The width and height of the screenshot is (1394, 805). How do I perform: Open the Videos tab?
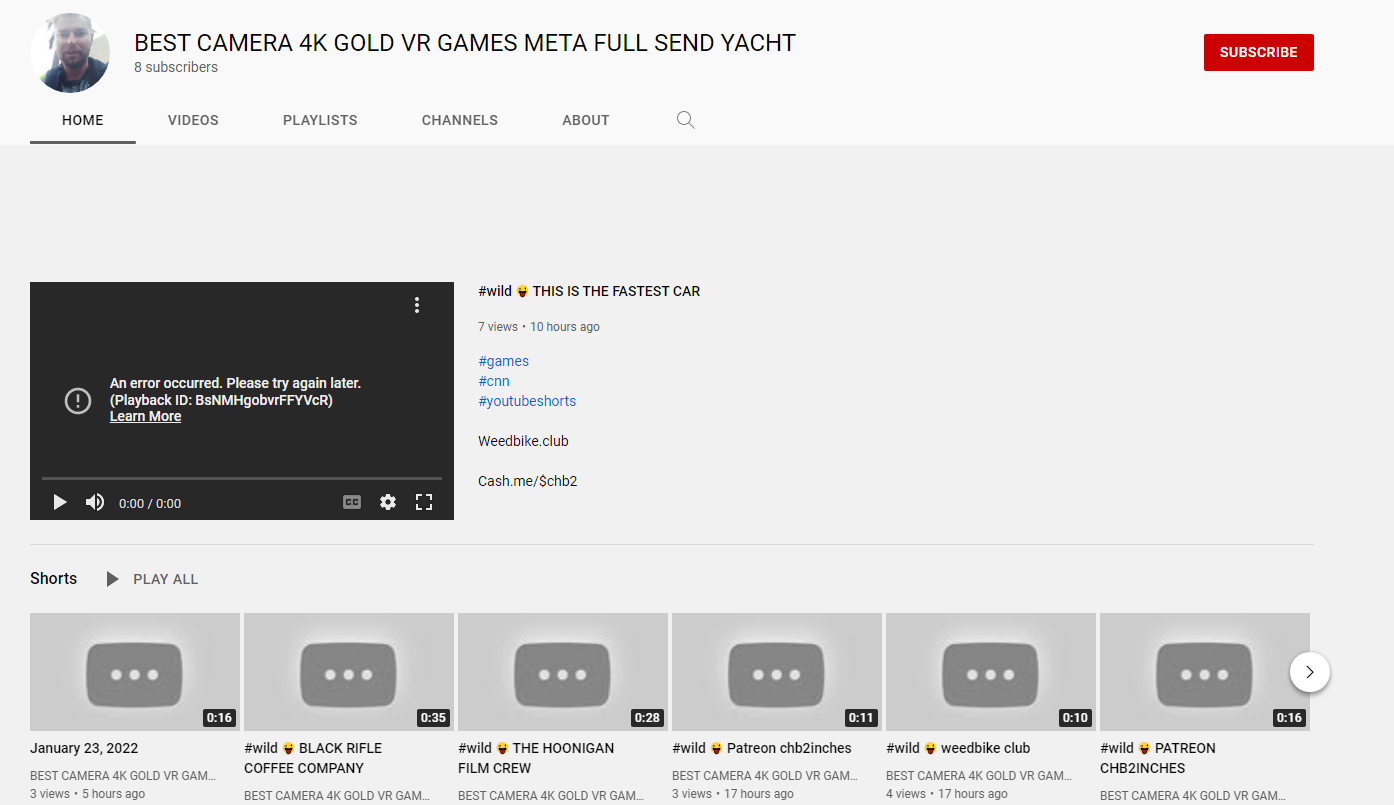[x=193, y=120]
